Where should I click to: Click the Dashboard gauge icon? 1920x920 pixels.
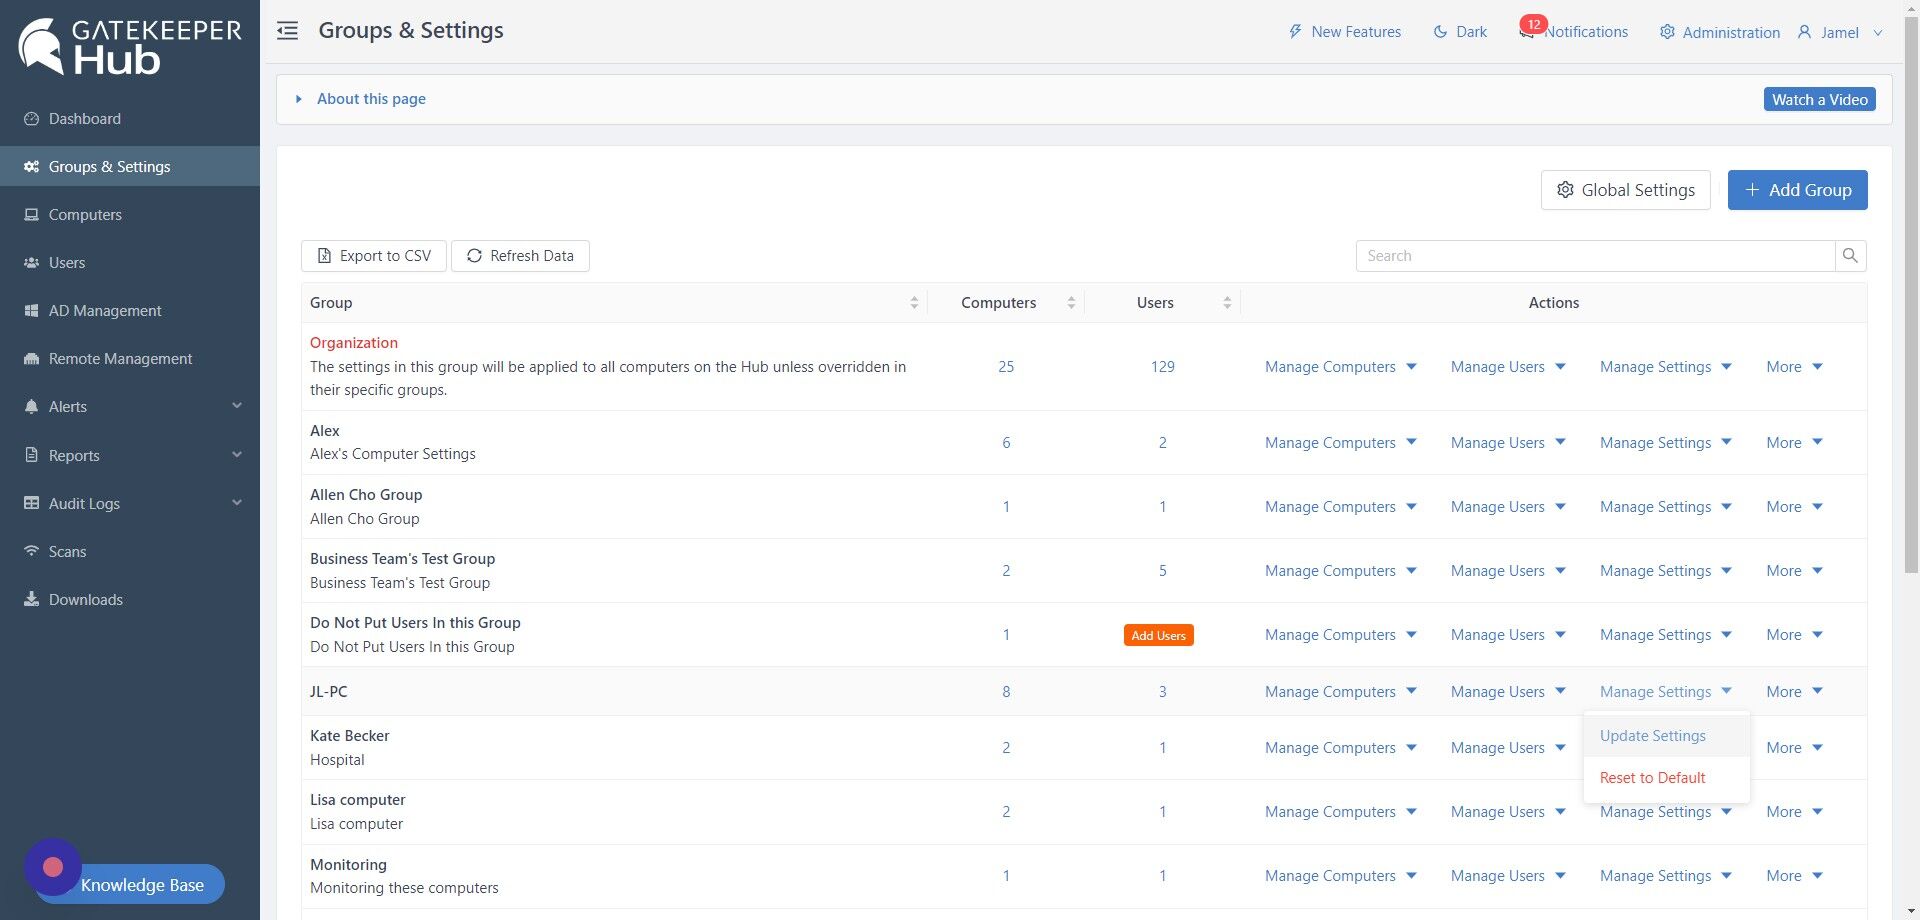31,118
